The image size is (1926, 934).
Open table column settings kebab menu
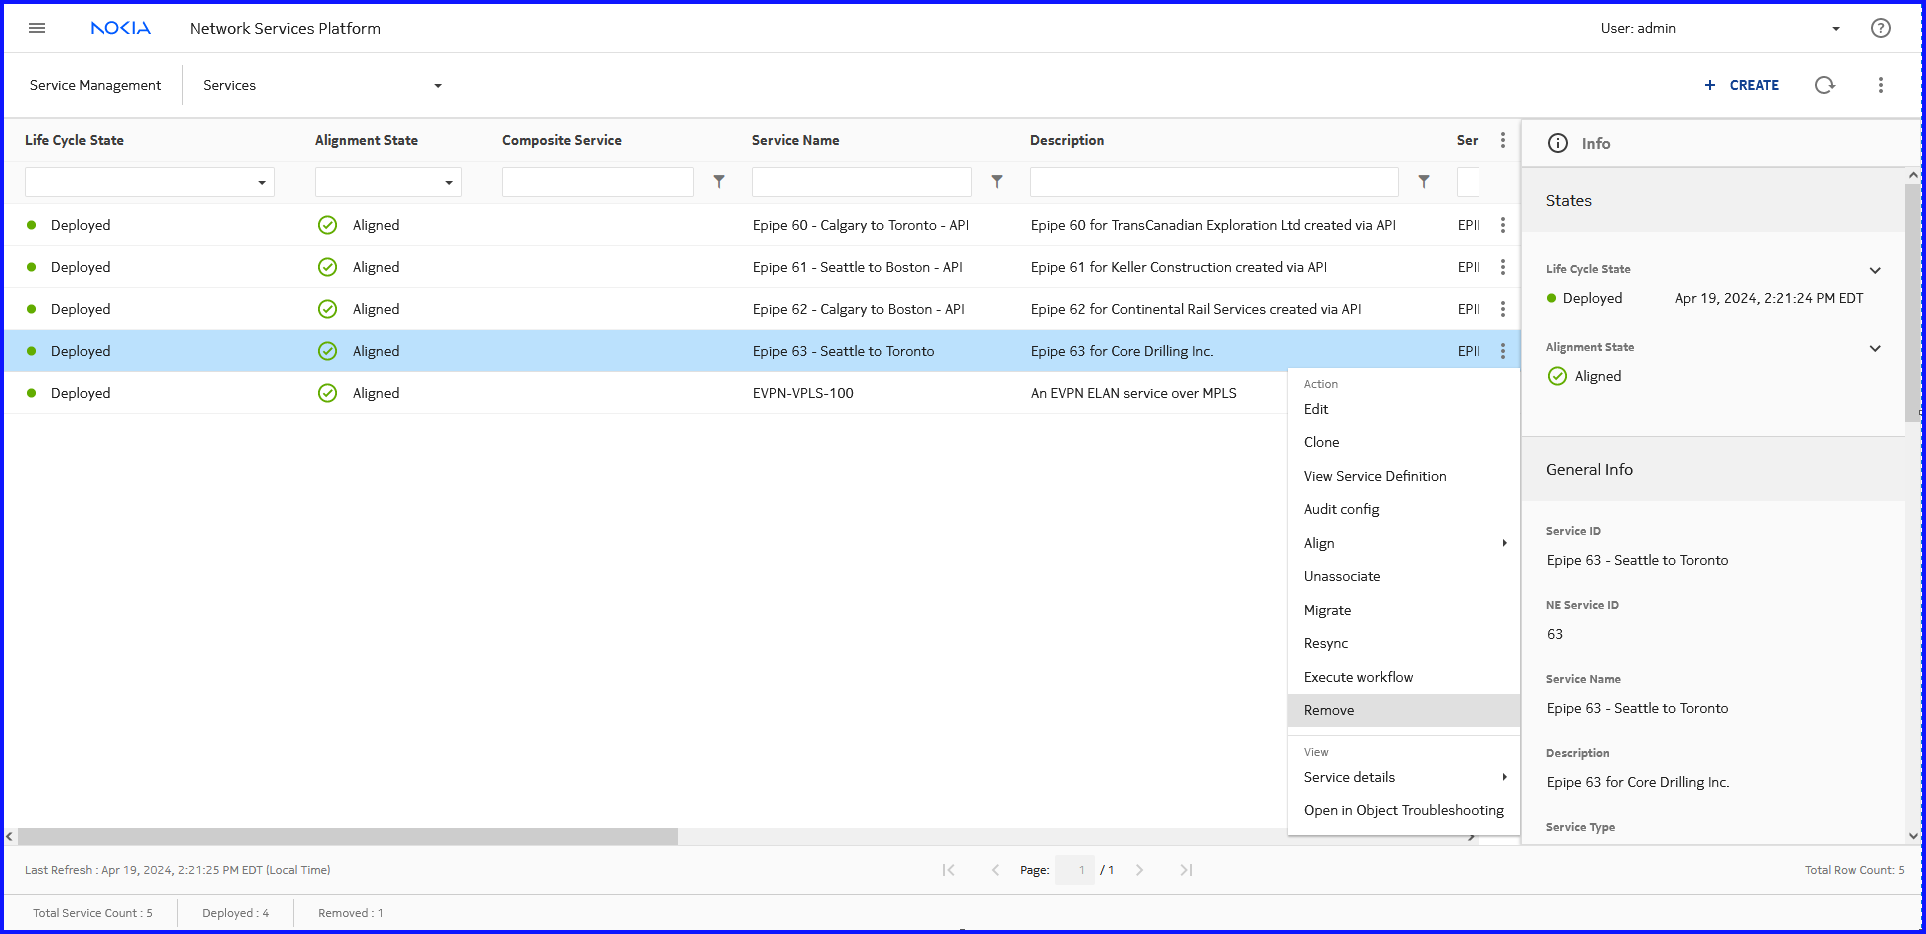tap(1502, 140)
